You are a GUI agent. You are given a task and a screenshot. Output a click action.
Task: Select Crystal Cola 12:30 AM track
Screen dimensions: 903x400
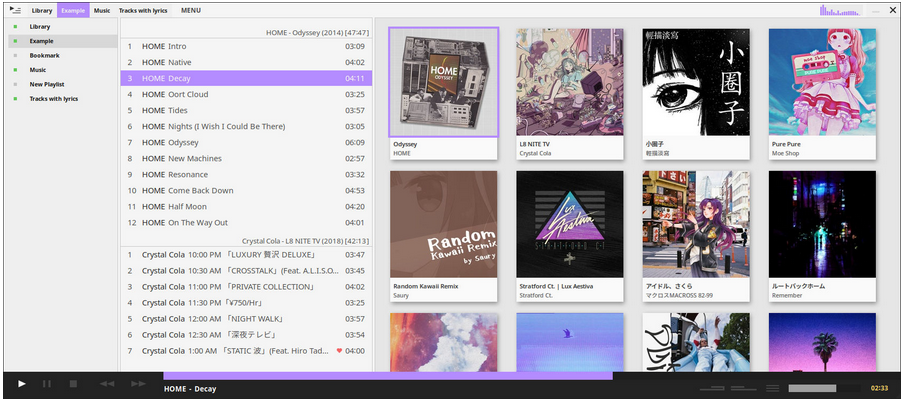(246, 335)
